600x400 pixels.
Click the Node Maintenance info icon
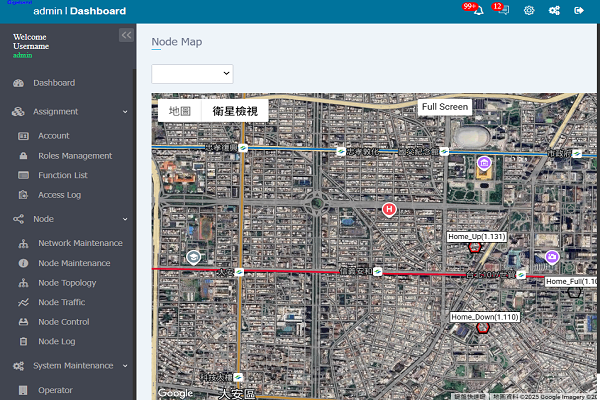[x=23, y=263]
